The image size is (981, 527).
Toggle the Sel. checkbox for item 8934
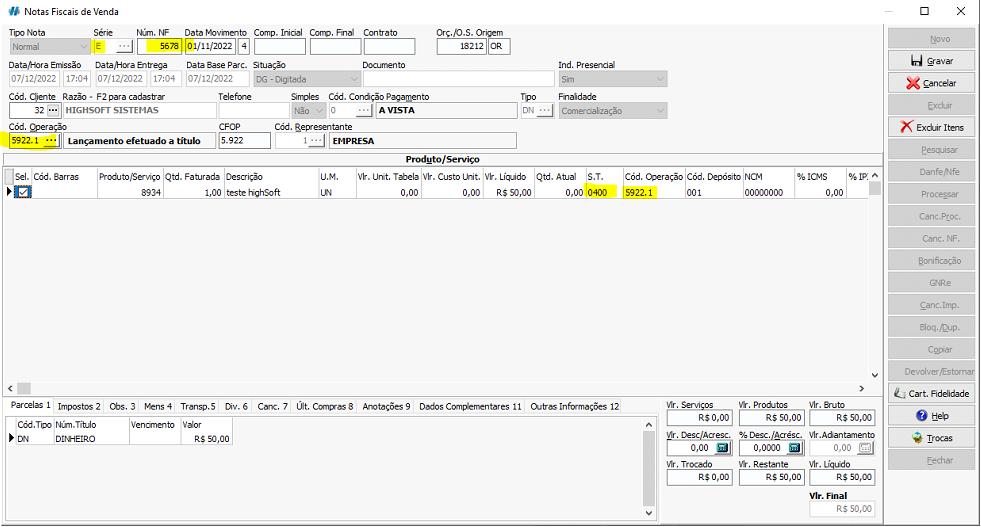pos(23,192)
